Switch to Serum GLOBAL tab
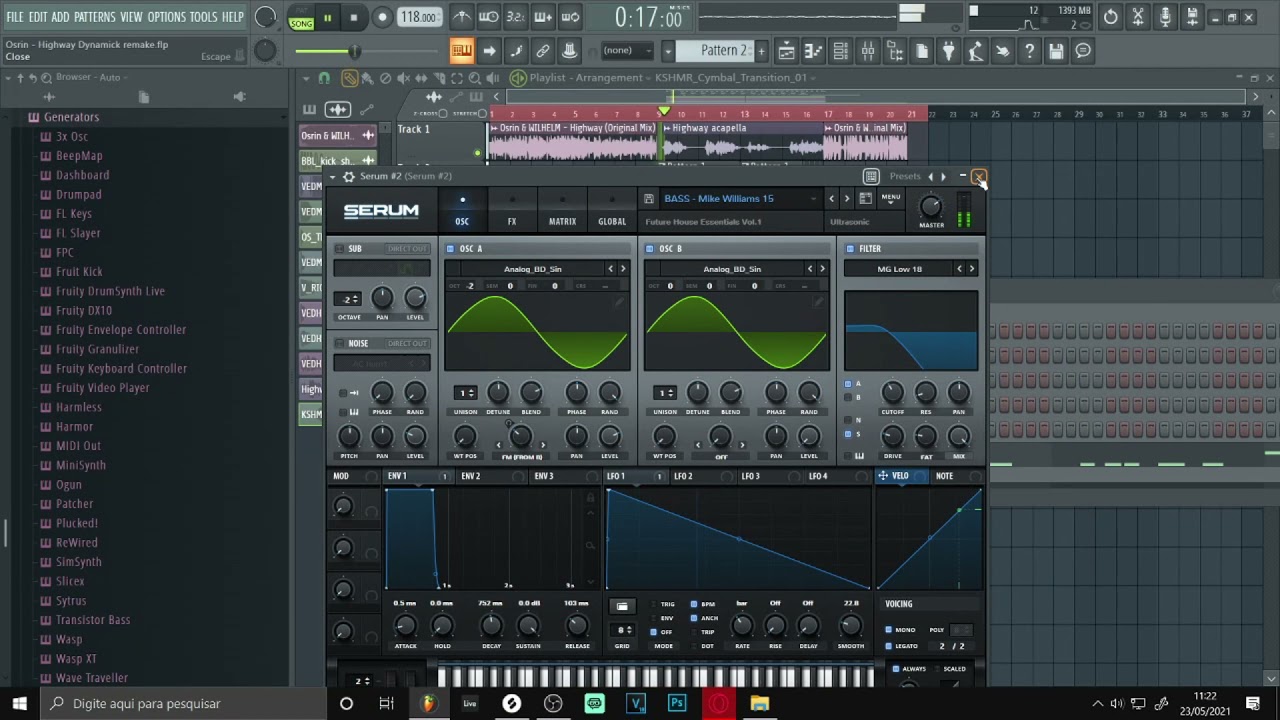Screen dimensions: 1280x720 pos(612,211)
